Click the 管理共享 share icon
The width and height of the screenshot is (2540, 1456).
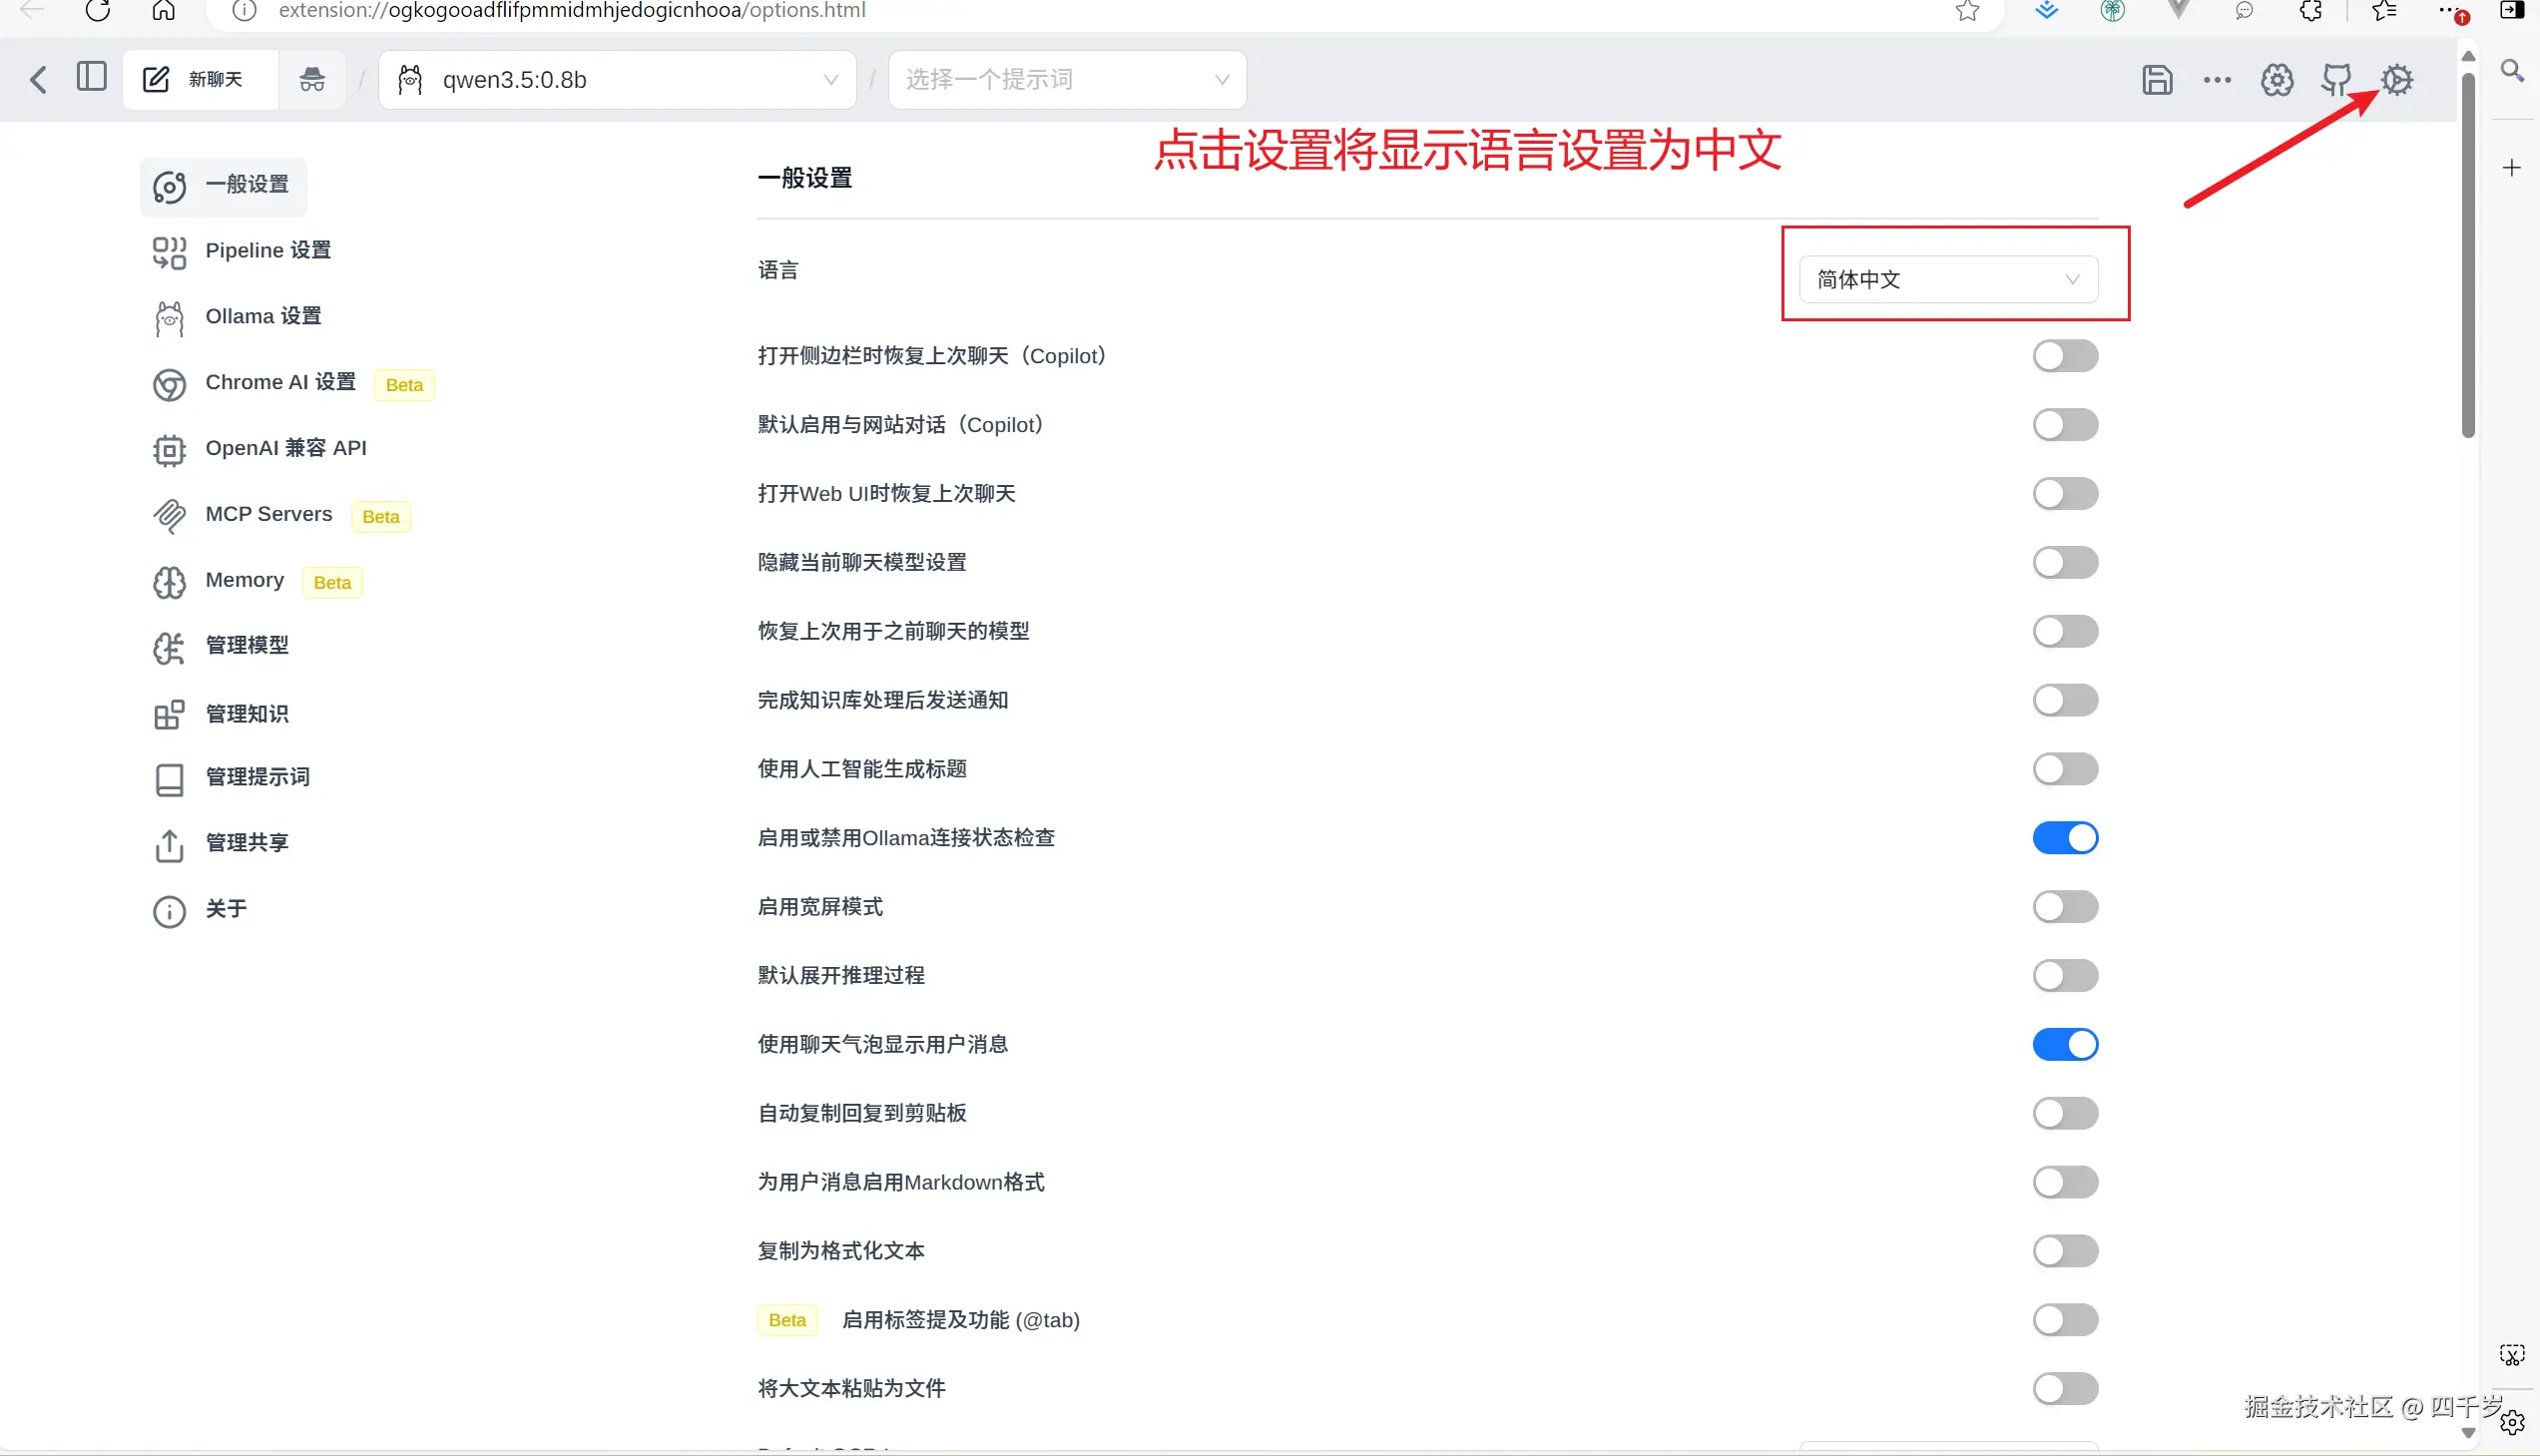(x=169, y=845)
